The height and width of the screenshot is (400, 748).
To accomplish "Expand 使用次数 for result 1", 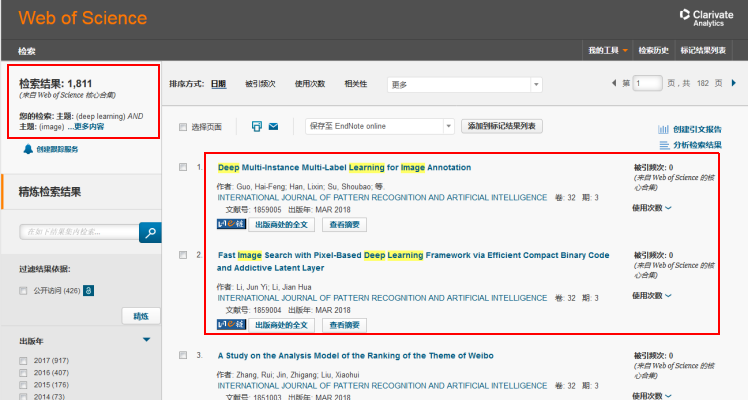I will (652, 208).
